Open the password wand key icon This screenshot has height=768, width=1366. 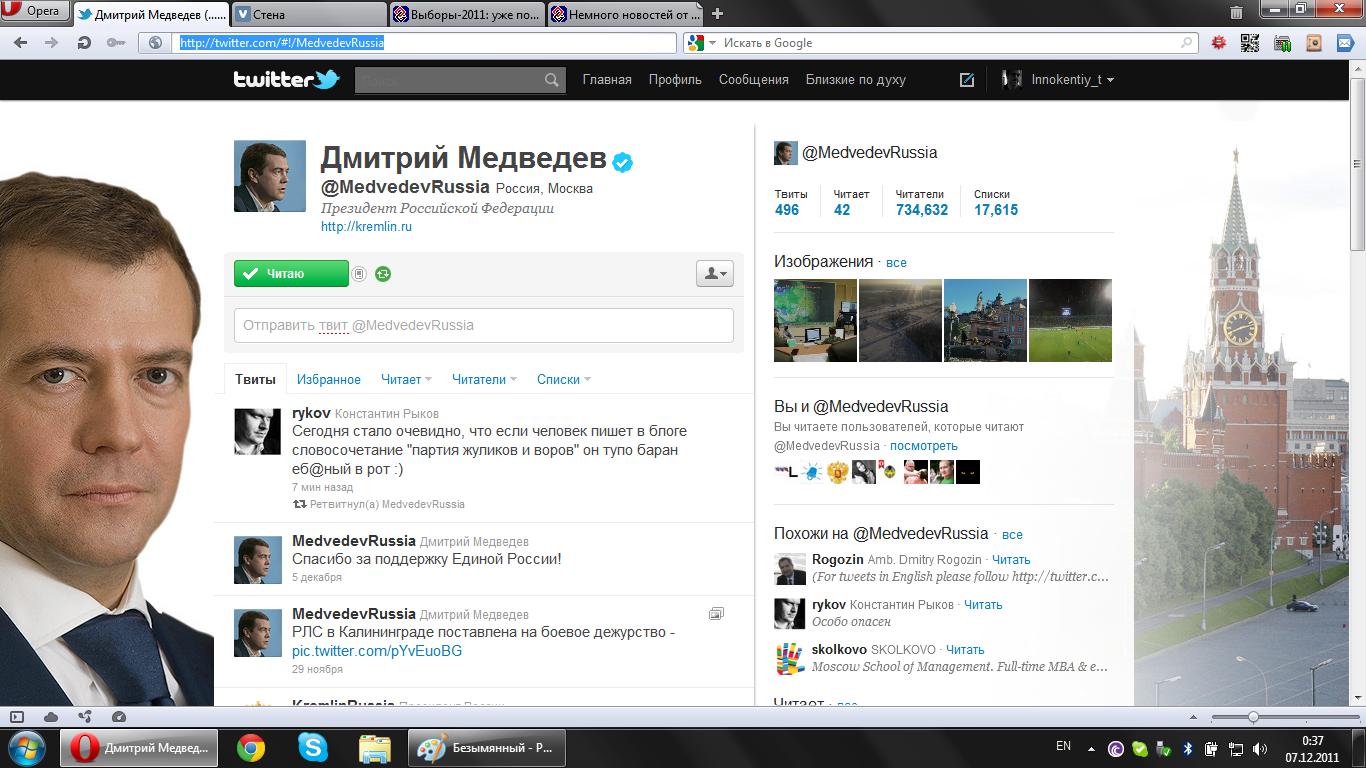pos(116,43)
